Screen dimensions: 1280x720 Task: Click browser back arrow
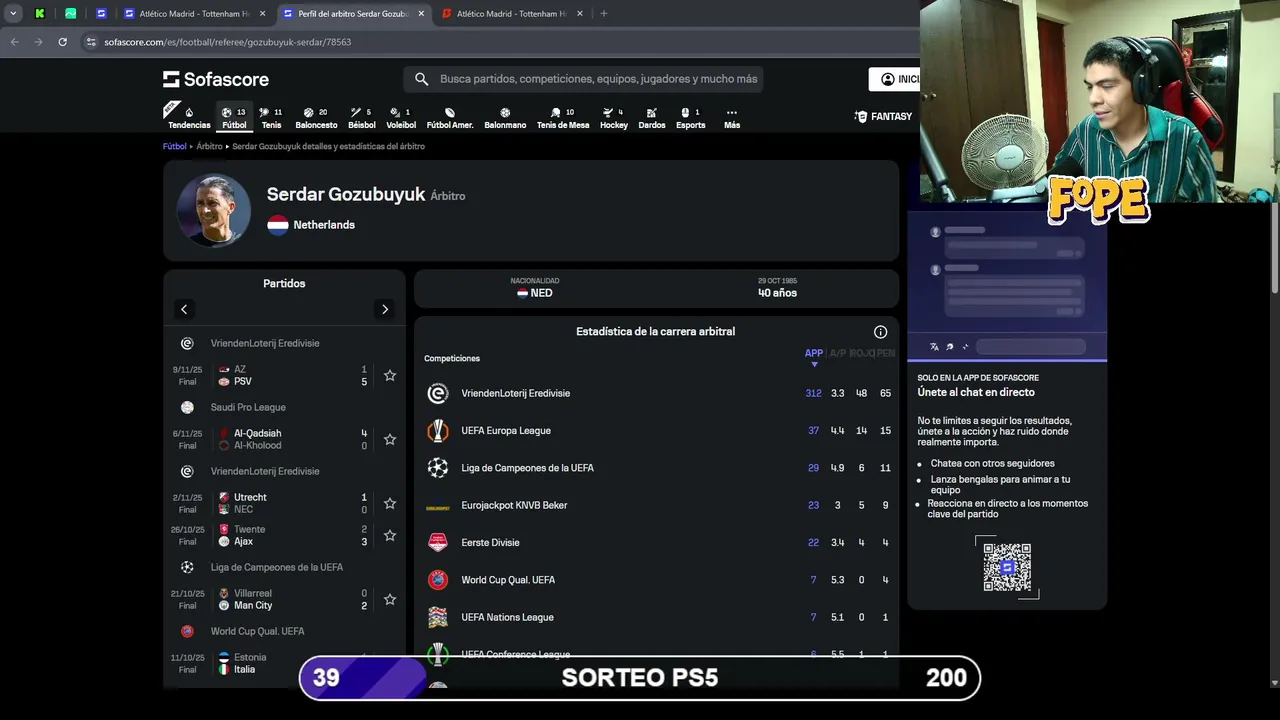click(x=14, y=42)
